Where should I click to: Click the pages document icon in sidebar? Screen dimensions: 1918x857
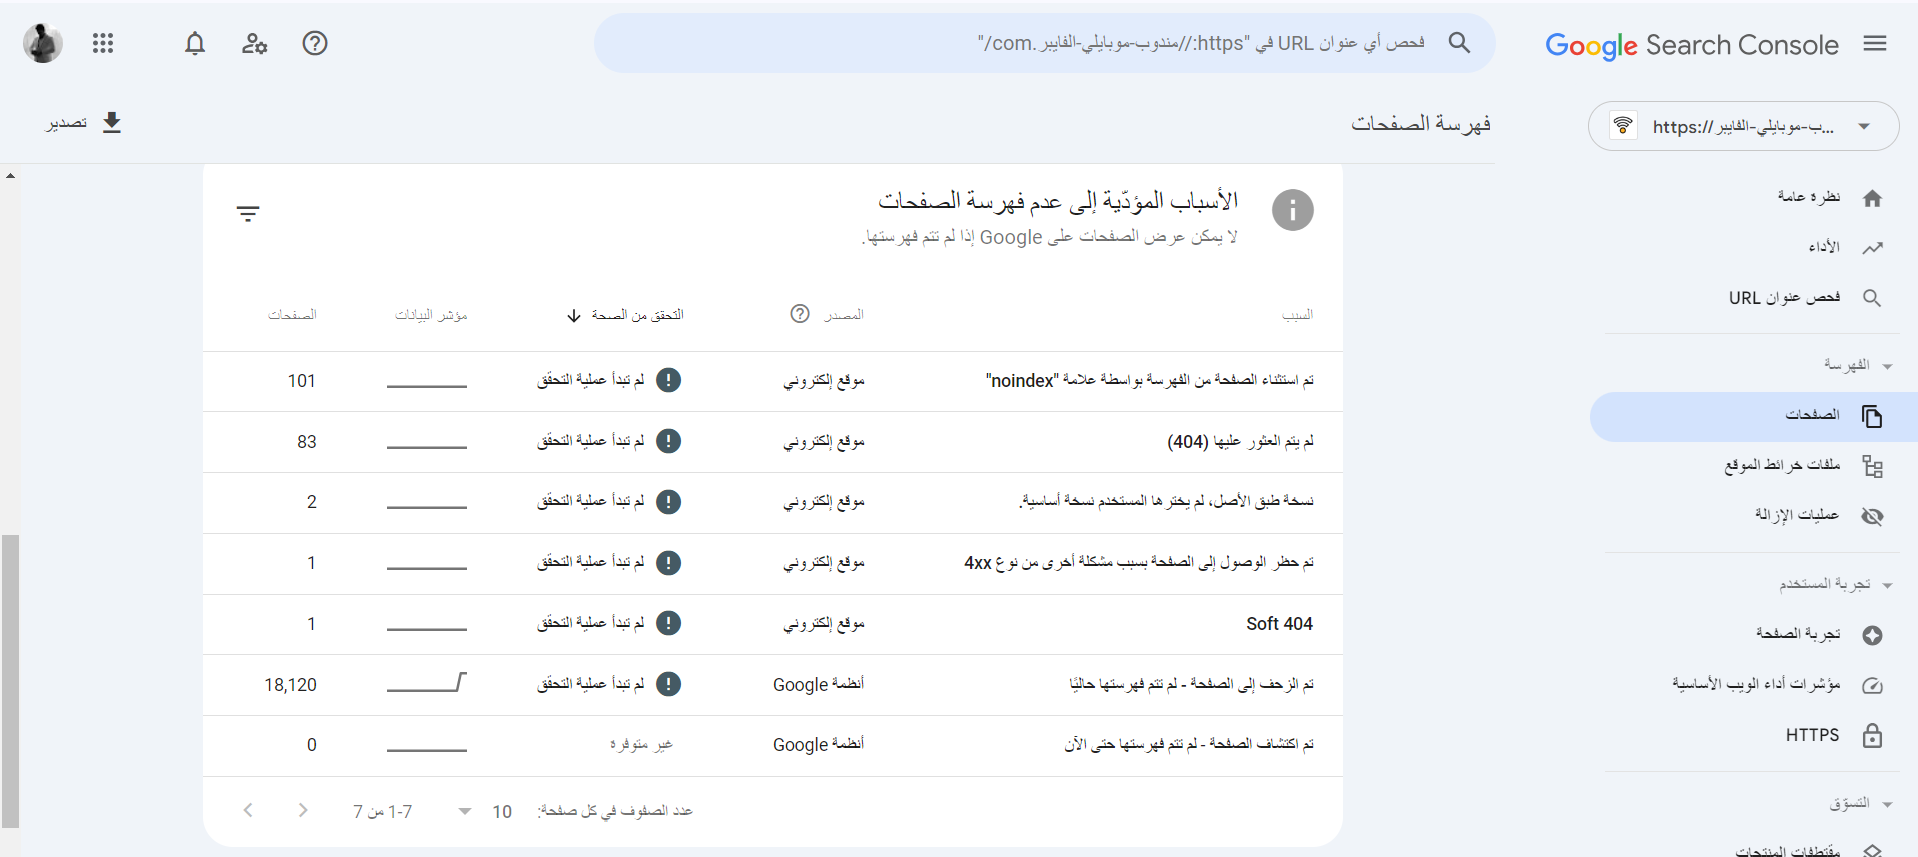pos(1873,416)
